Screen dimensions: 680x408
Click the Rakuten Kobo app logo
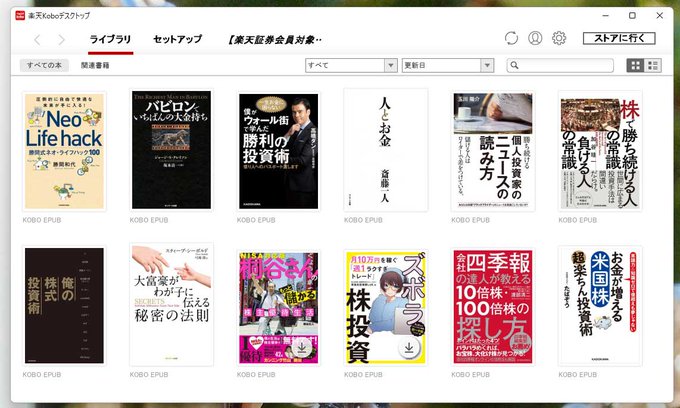coord(20,16)
